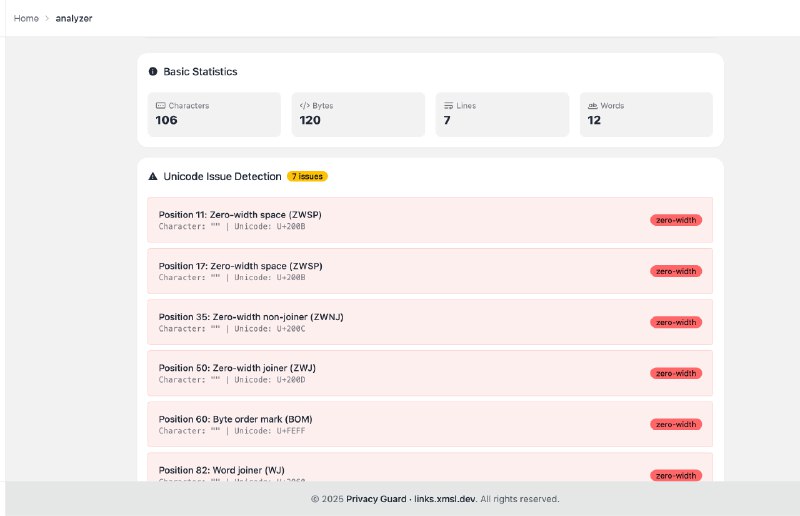Click the Basic Statistics info icon
Viewport: 800px width, 516px height.
click(x=153, y=72)
